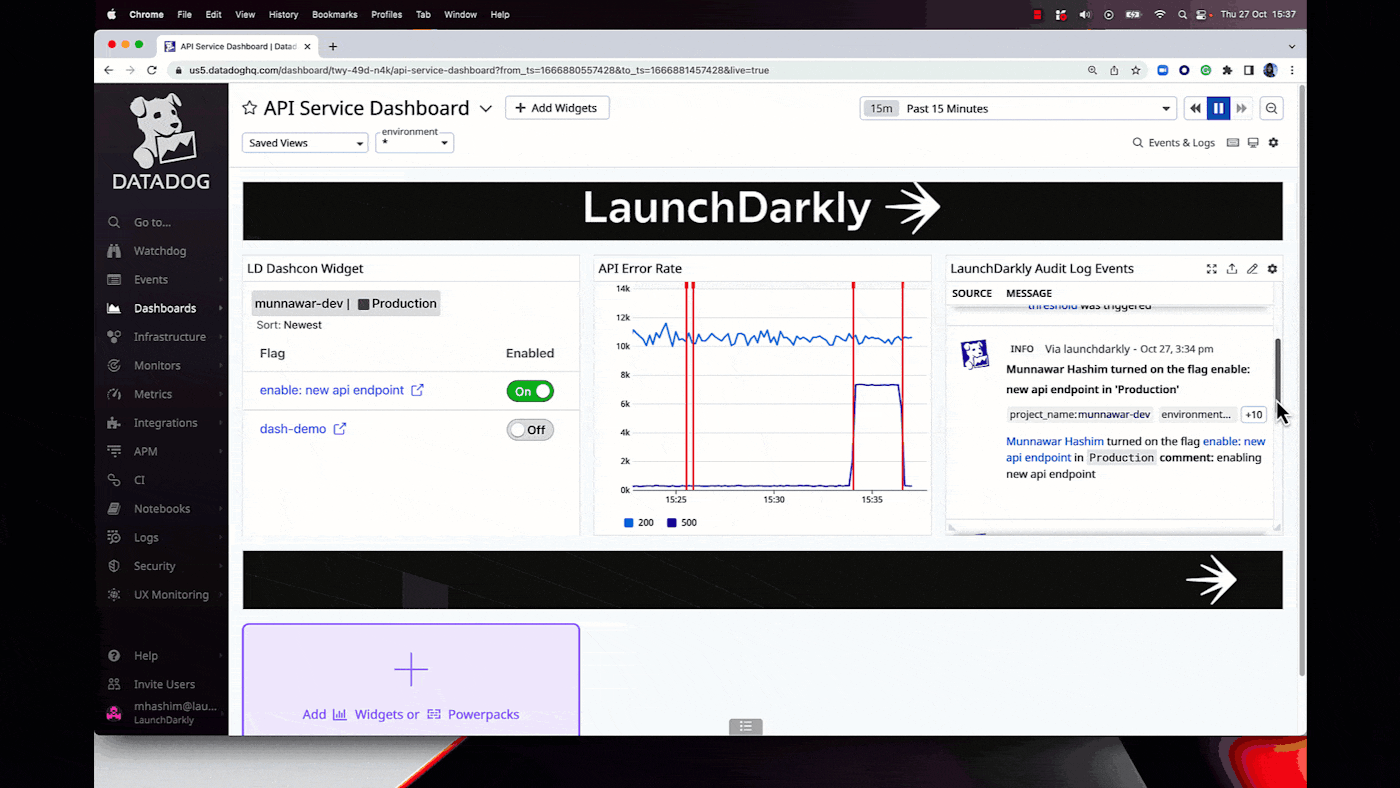Click the Munnawar Hashim link in audit log
1400x788 pixels.
[x=1055, y=441]
